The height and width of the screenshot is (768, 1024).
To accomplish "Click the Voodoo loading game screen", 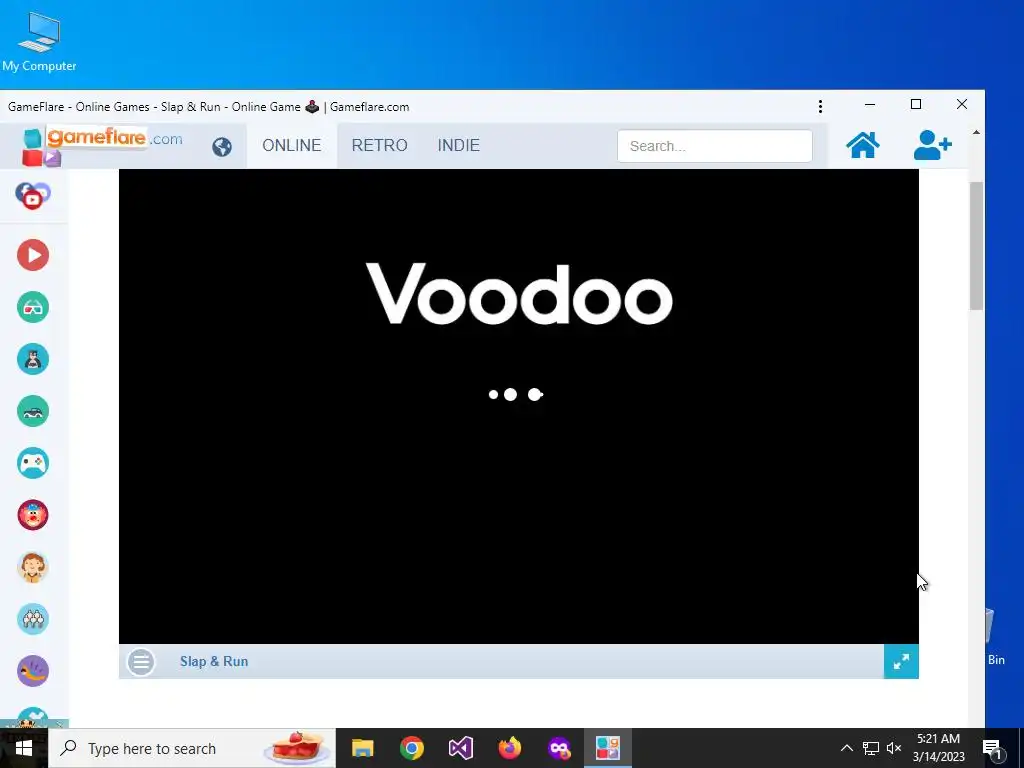I will (x=519, y=406).
